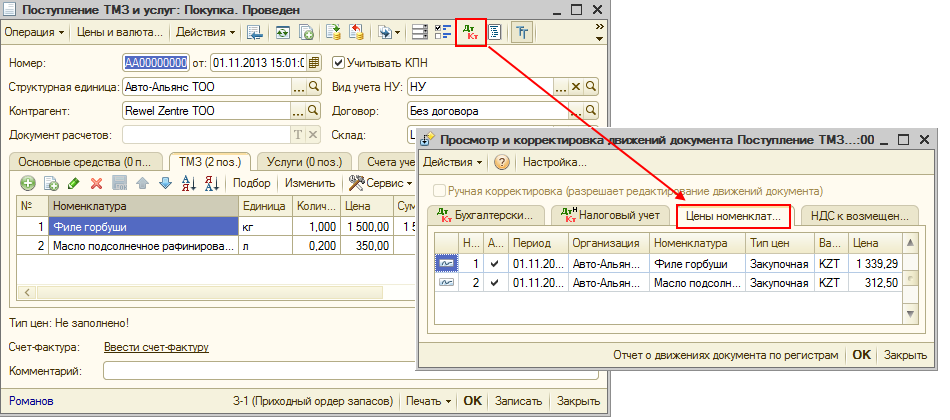Click in the Комментарий input field
This screenshot has height=420, width=950.
tap(260, 371)
